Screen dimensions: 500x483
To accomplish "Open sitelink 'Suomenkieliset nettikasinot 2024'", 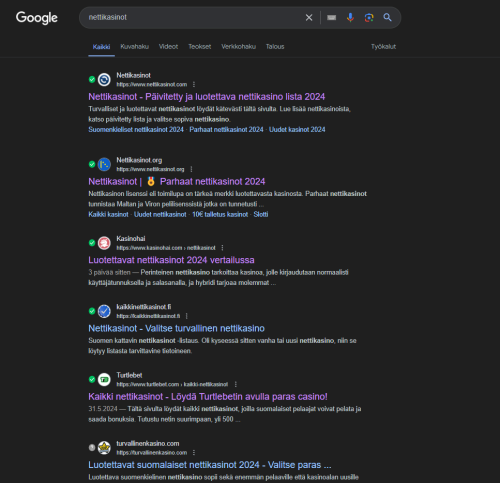I will point(136,130).
